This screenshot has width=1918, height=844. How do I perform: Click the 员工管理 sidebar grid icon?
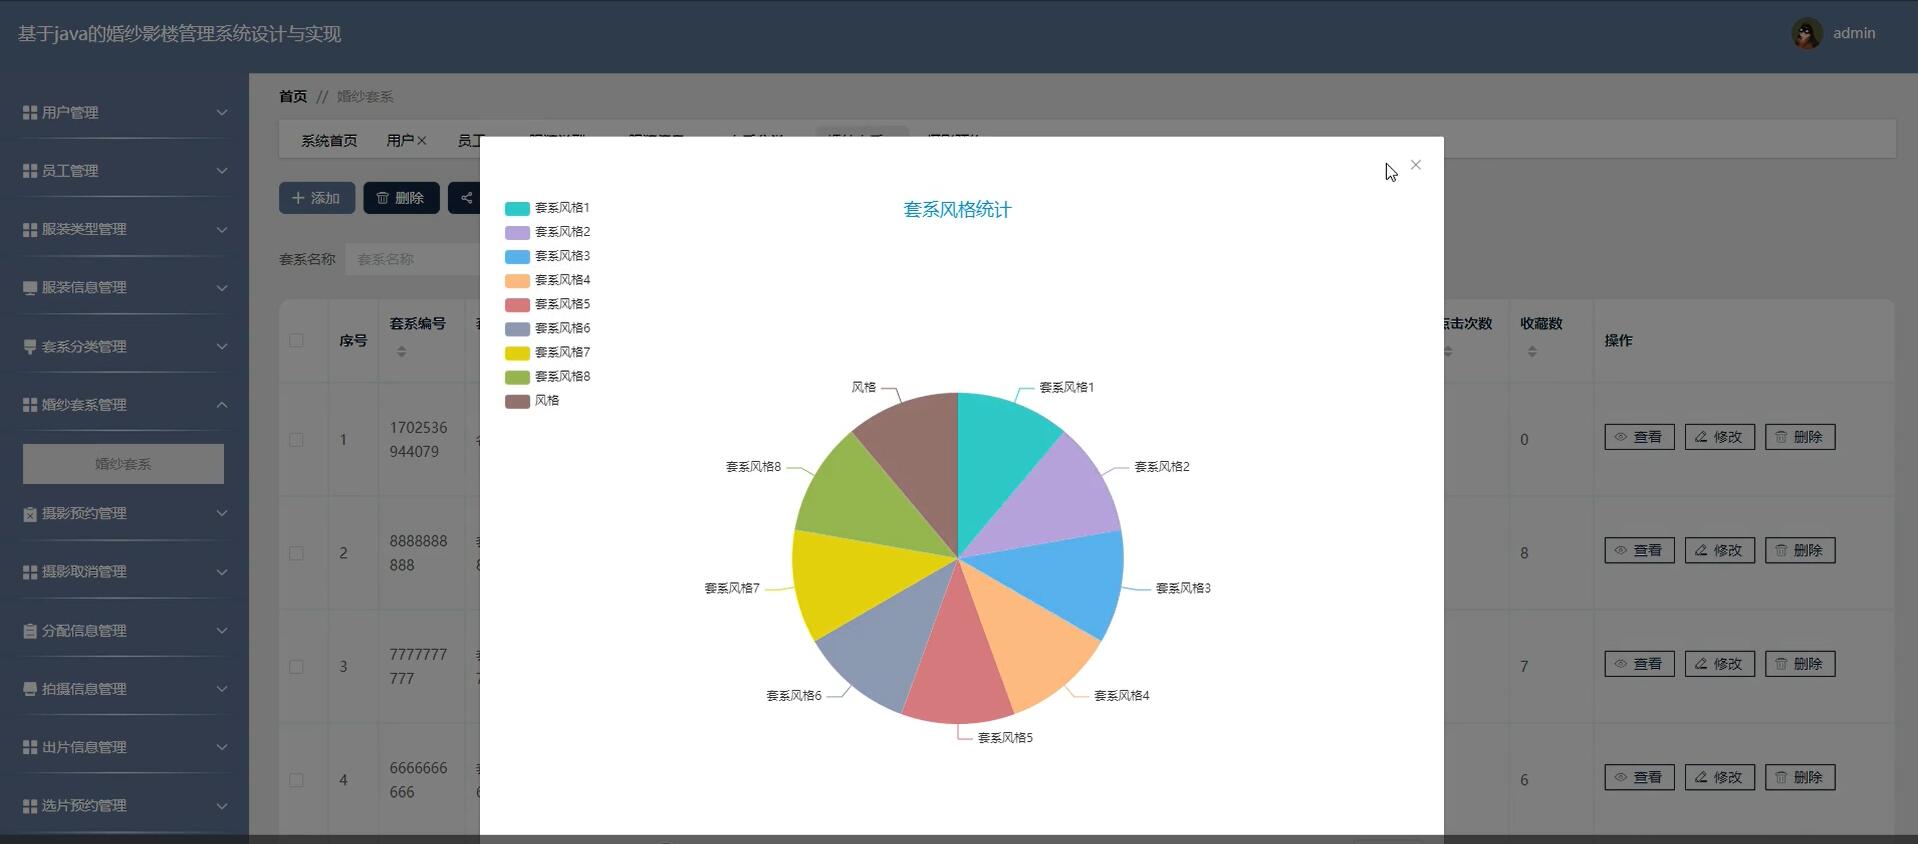pos(30,171)
